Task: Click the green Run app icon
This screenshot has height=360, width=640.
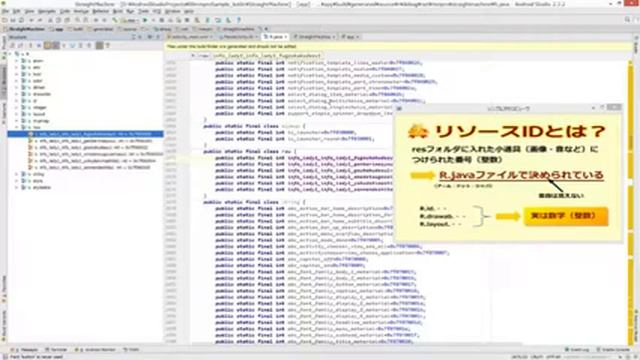Action: (x=145, y=20)
